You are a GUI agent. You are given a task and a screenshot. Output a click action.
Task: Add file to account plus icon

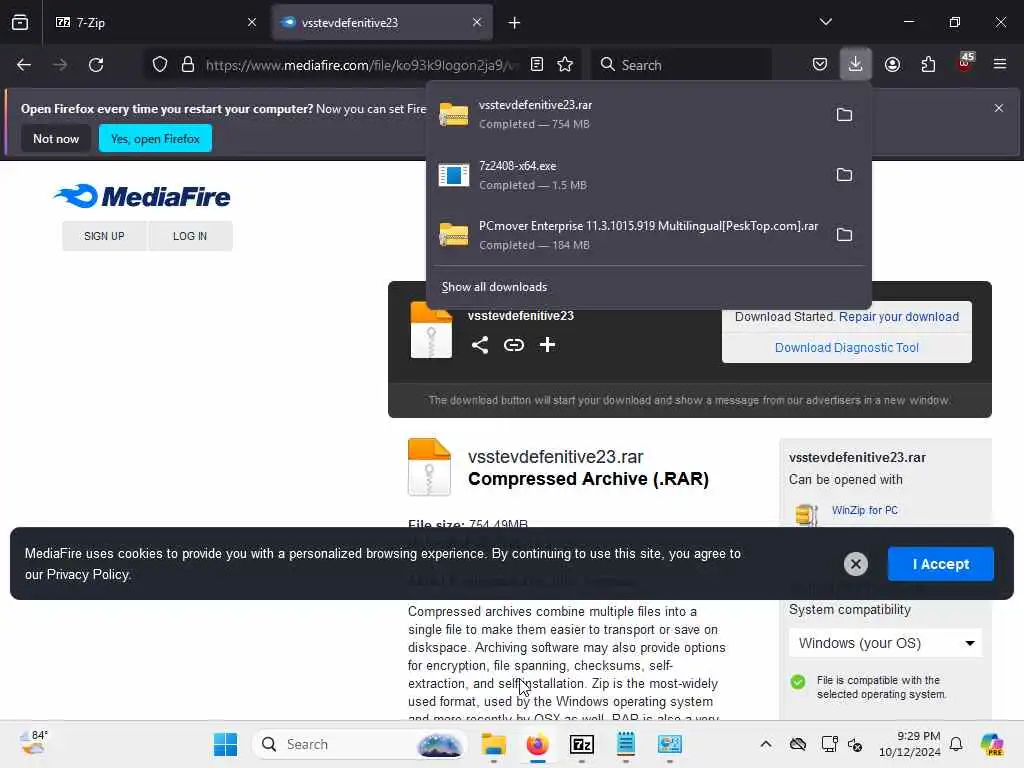tap(547, 345)
